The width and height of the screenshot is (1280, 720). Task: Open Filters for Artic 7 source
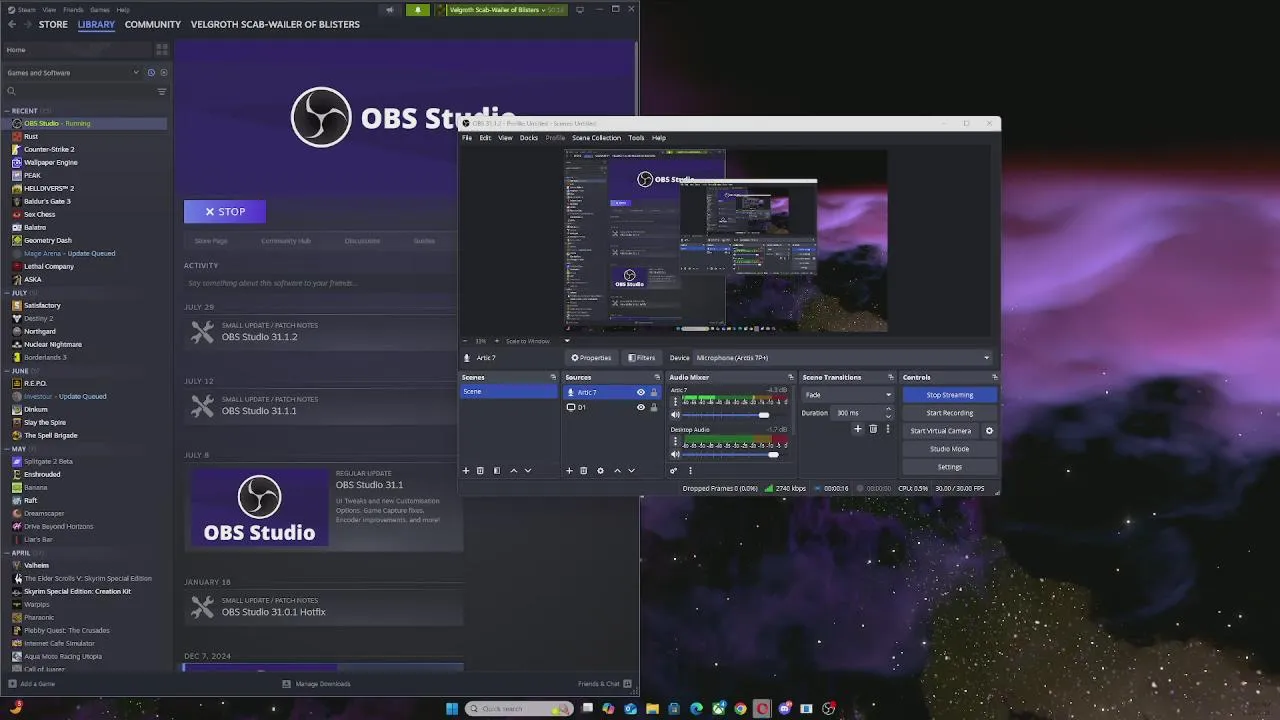[641, 358]
